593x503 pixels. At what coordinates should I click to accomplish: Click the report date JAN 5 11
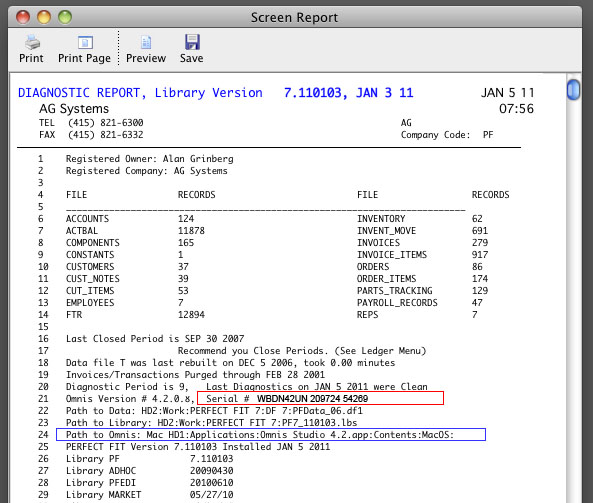click(x=508, y=93)
